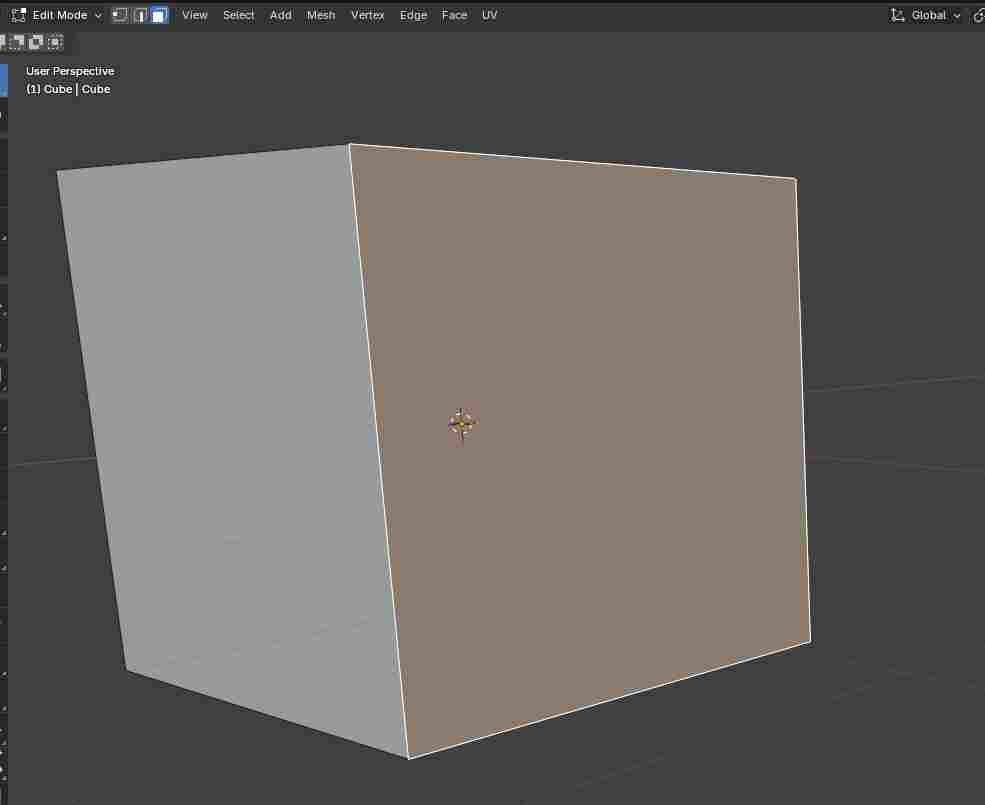
Task: Click the second selection mode icon under Edit Mode
Action: [17, 42]
